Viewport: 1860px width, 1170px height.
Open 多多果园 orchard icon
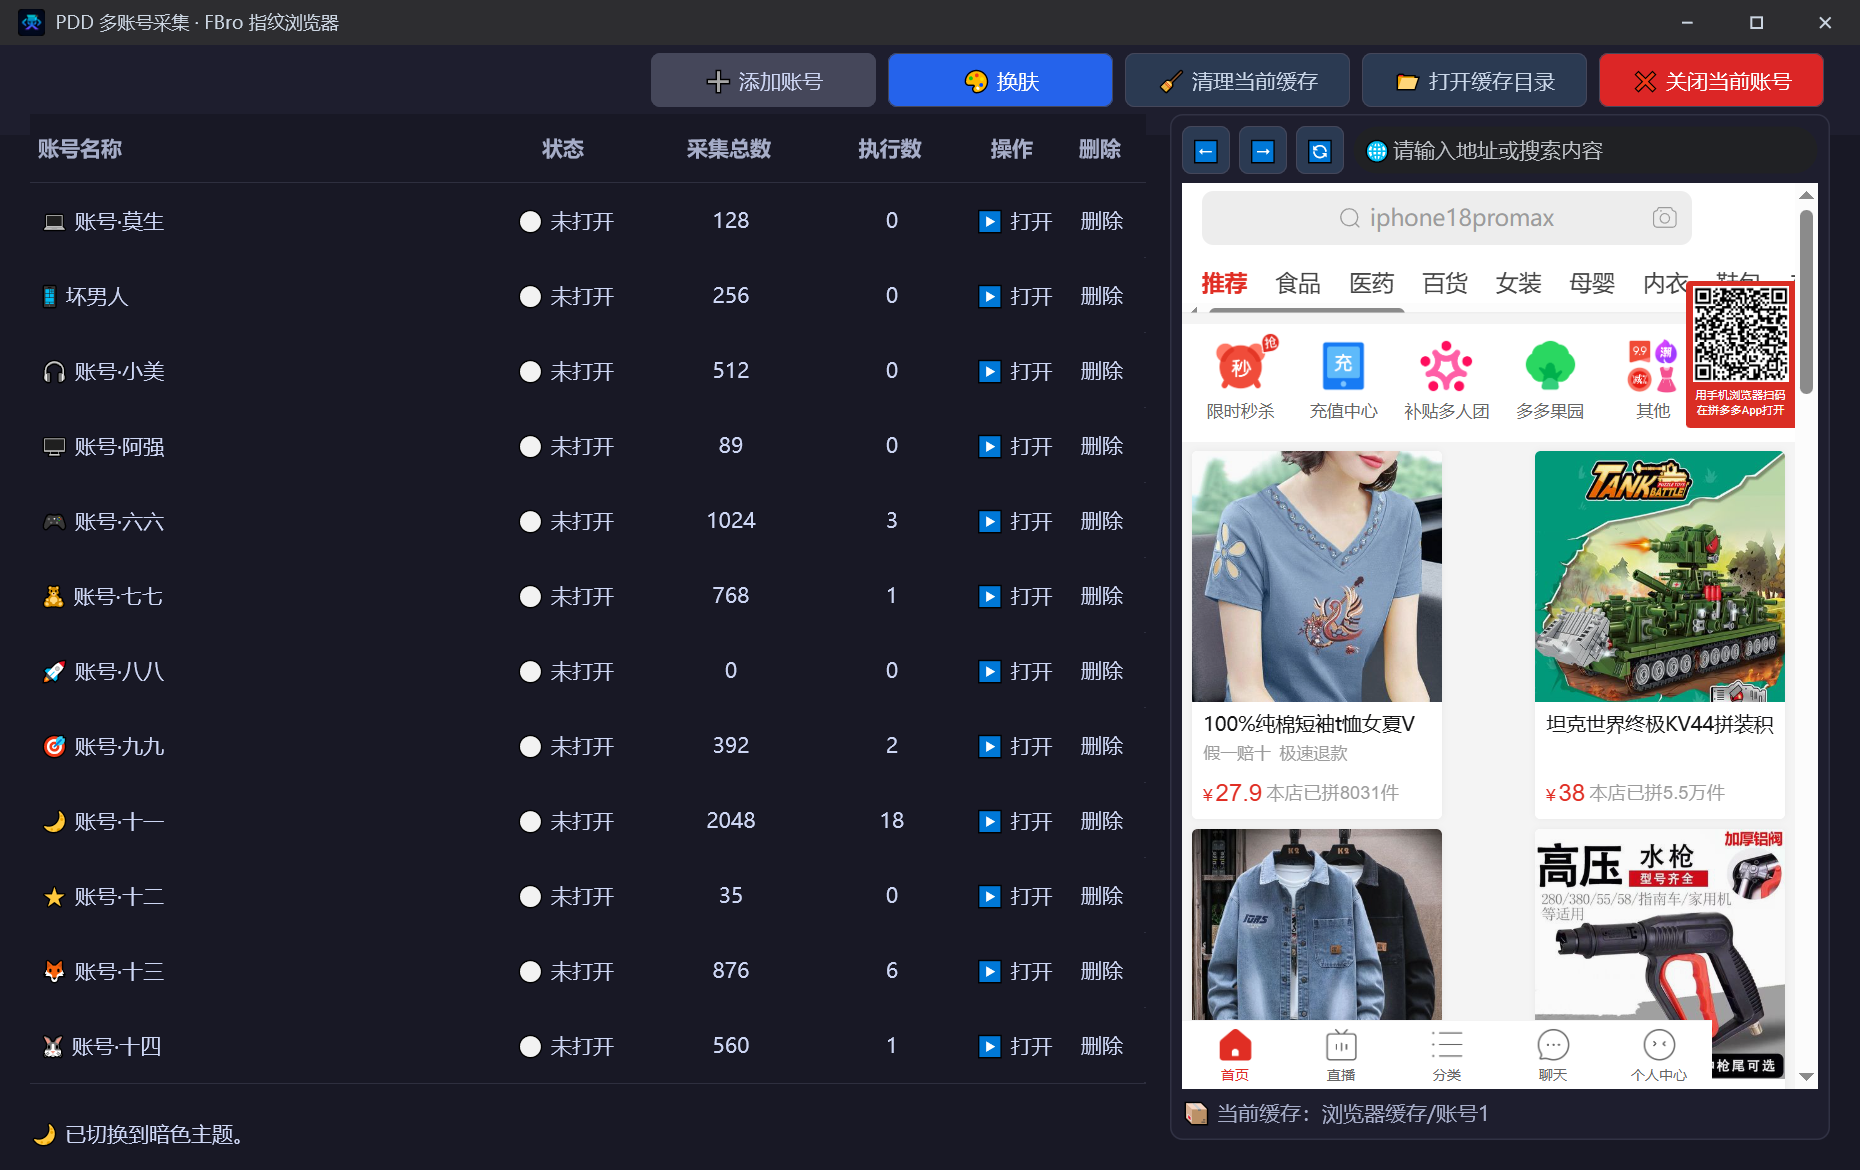(x=1550, y=366)
